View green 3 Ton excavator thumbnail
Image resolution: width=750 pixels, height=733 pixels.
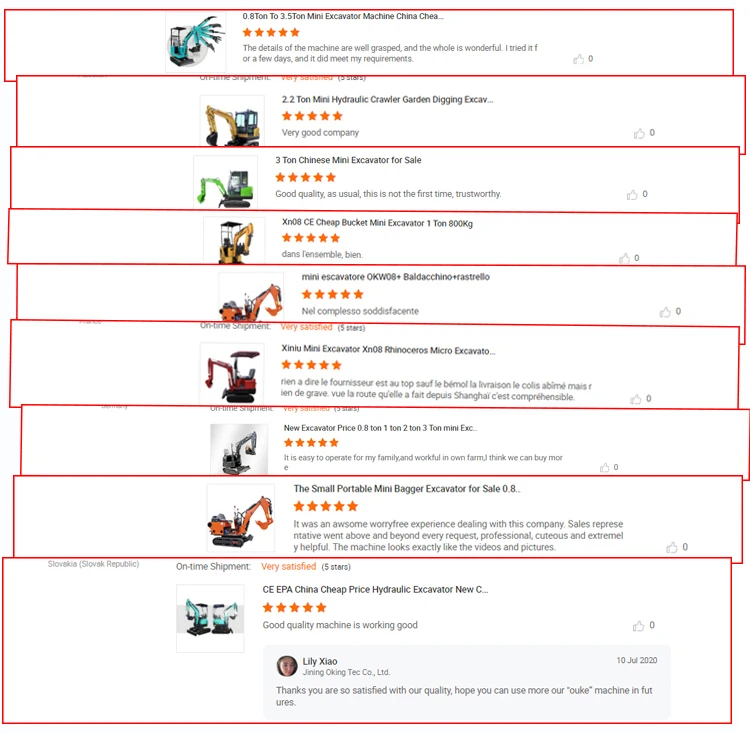(225, 182)
